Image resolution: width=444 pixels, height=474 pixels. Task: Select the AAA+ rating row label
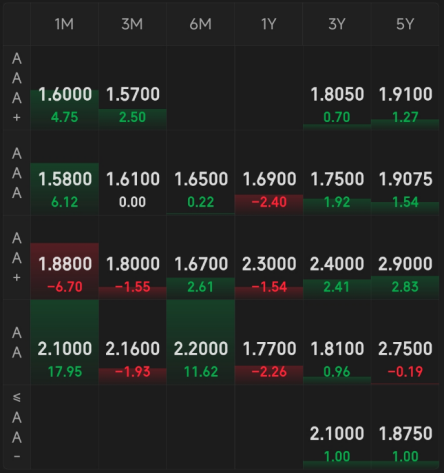17,88
